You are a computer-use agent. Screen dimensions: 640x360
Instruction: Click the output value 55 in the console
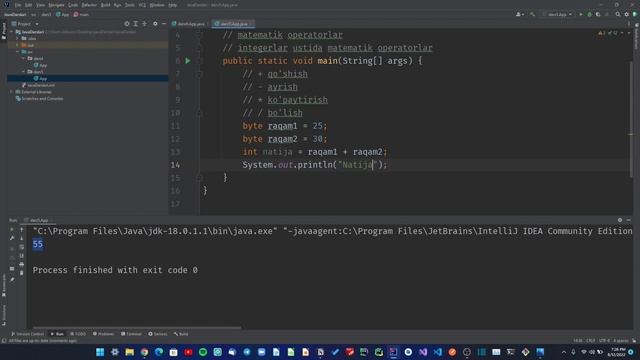pyautogui.click(x=38, y=244)
